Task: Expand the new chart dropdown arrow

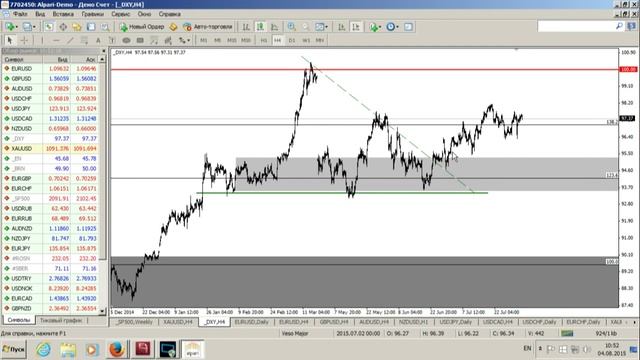Action: (x=16, y=27)
